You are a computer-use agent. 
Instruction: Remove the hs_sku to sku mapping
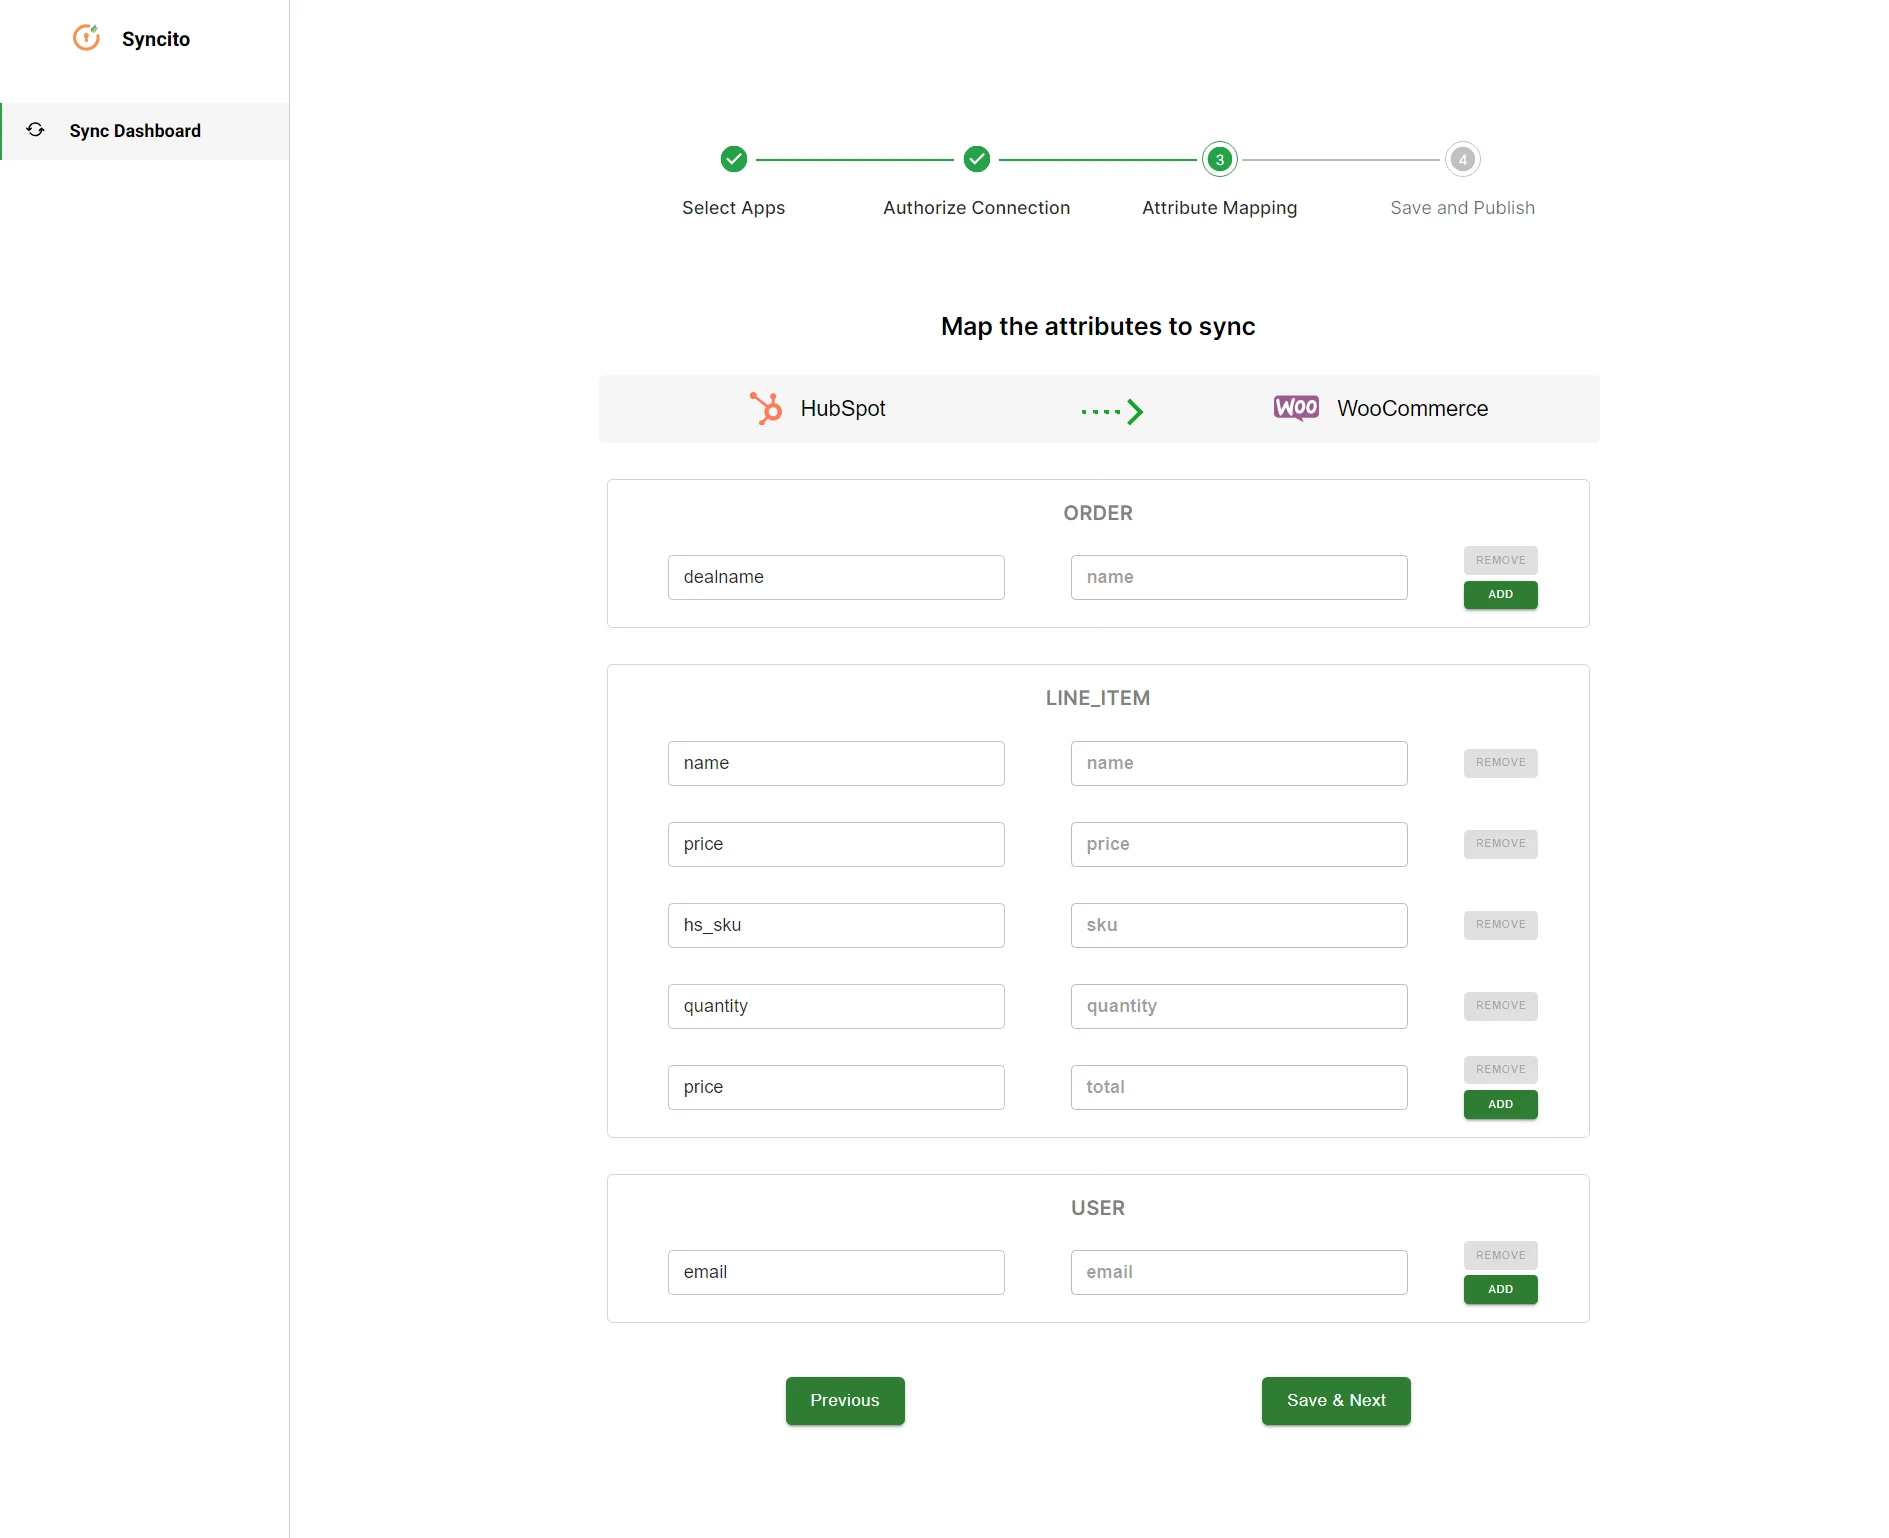(1499, 924)
